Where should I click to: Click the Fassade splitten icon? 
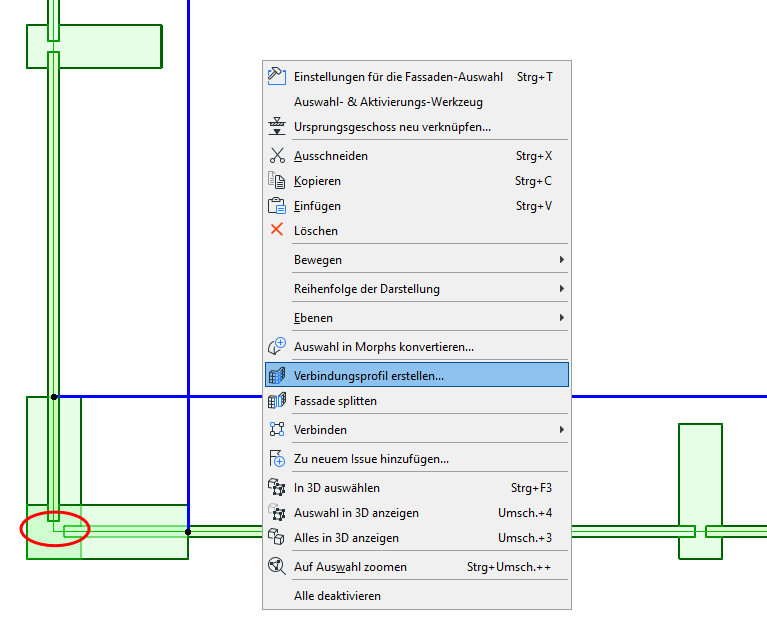[277, 401]
